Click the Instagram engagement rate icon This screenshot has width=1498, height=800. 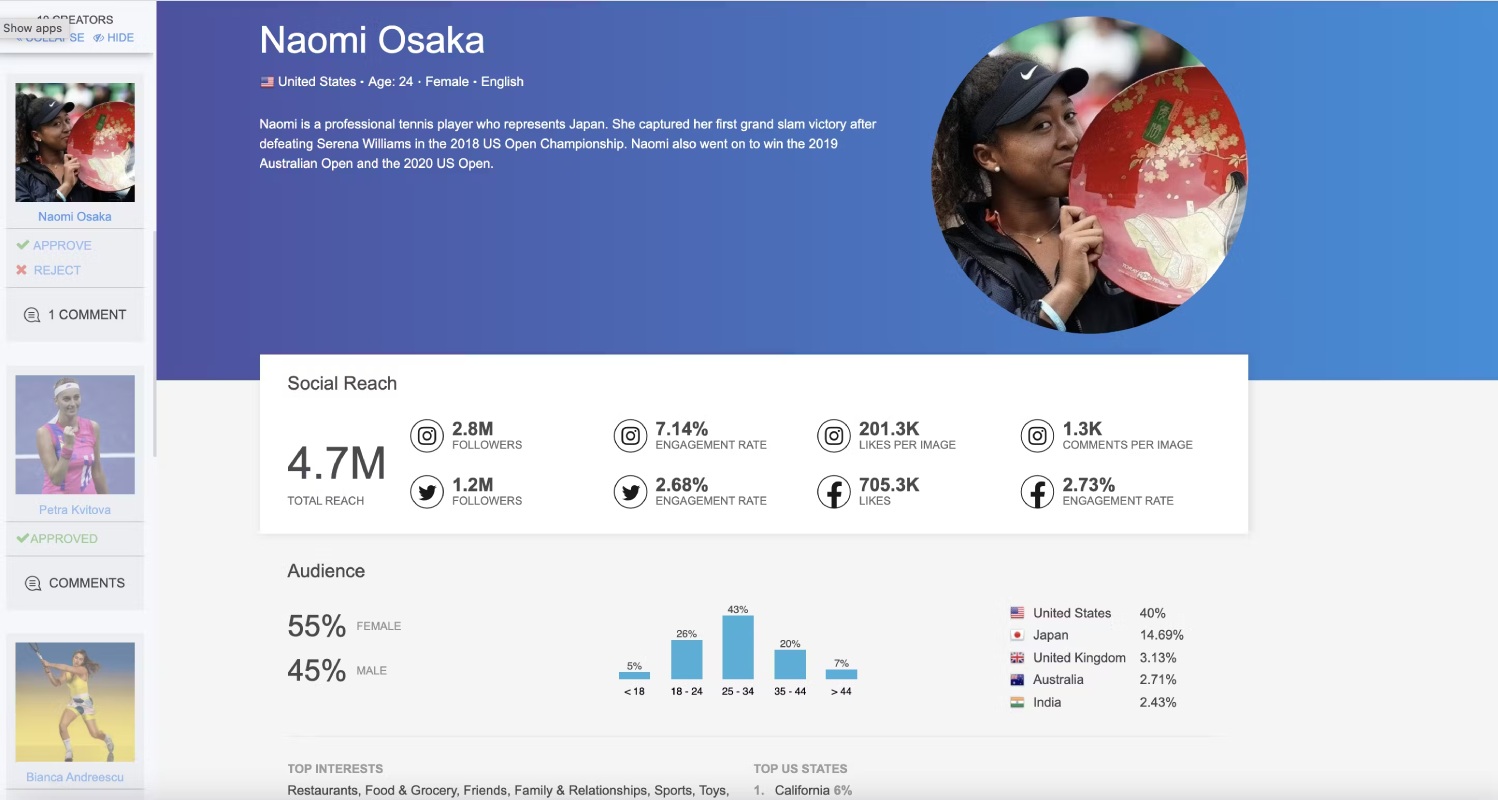(630, 436)
